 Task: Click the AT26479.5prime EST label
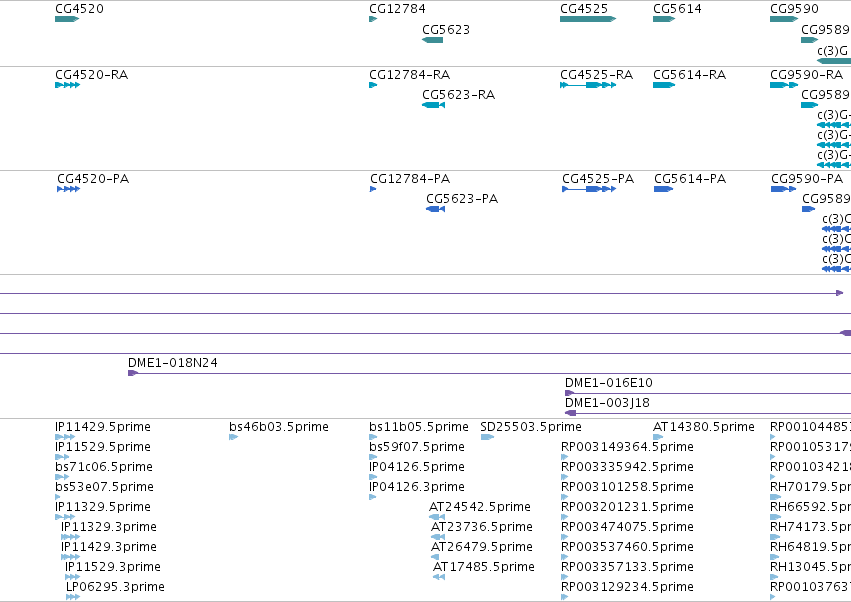482,547
